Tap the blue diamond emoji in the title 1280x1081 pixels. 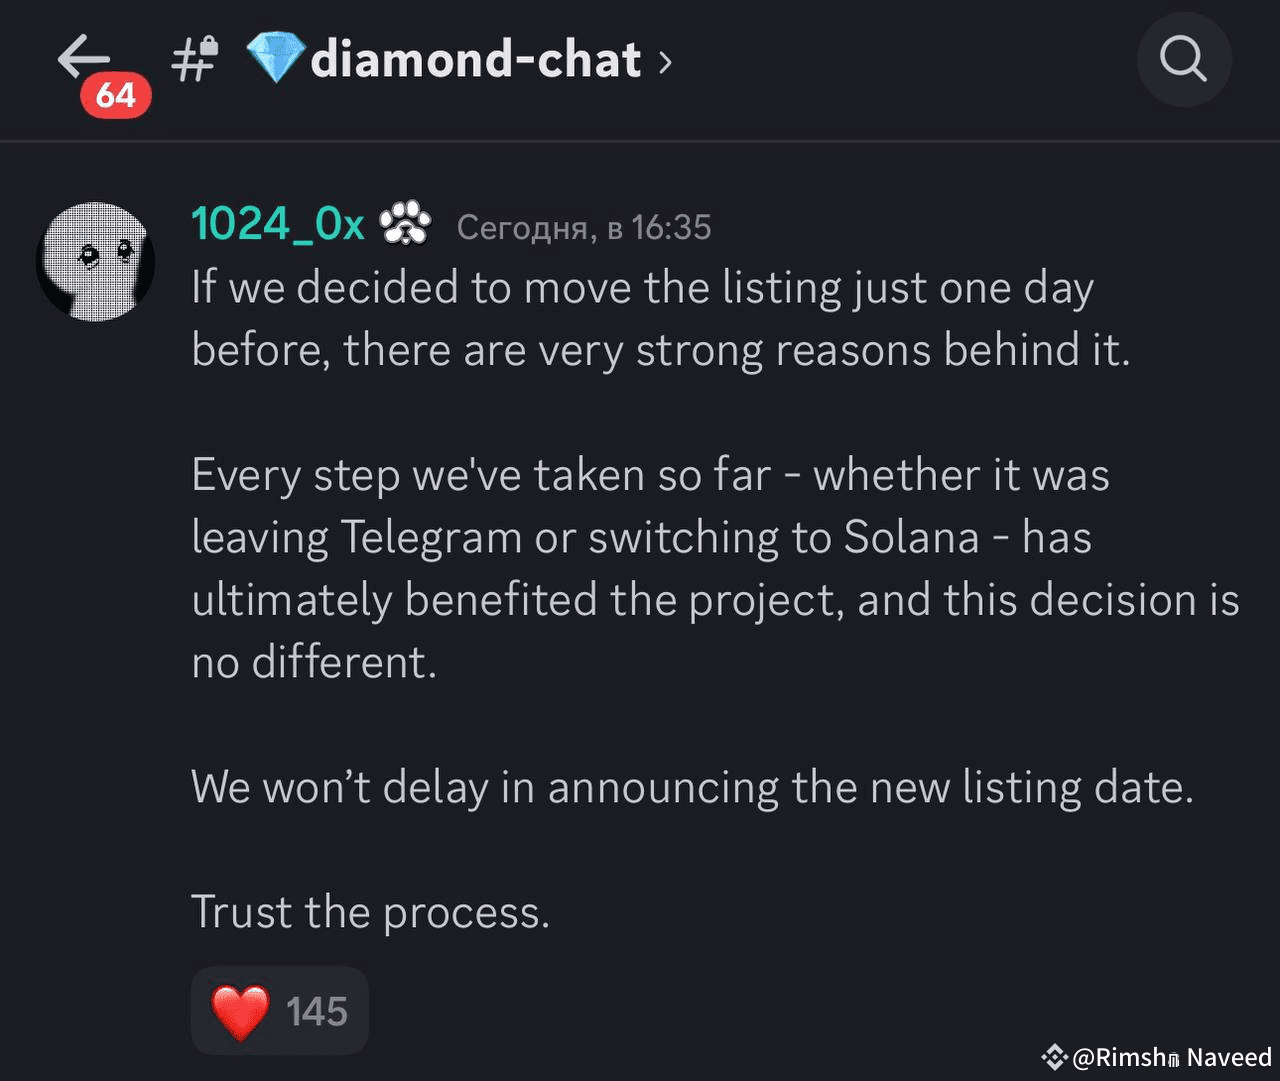click(x=274, y=58)
